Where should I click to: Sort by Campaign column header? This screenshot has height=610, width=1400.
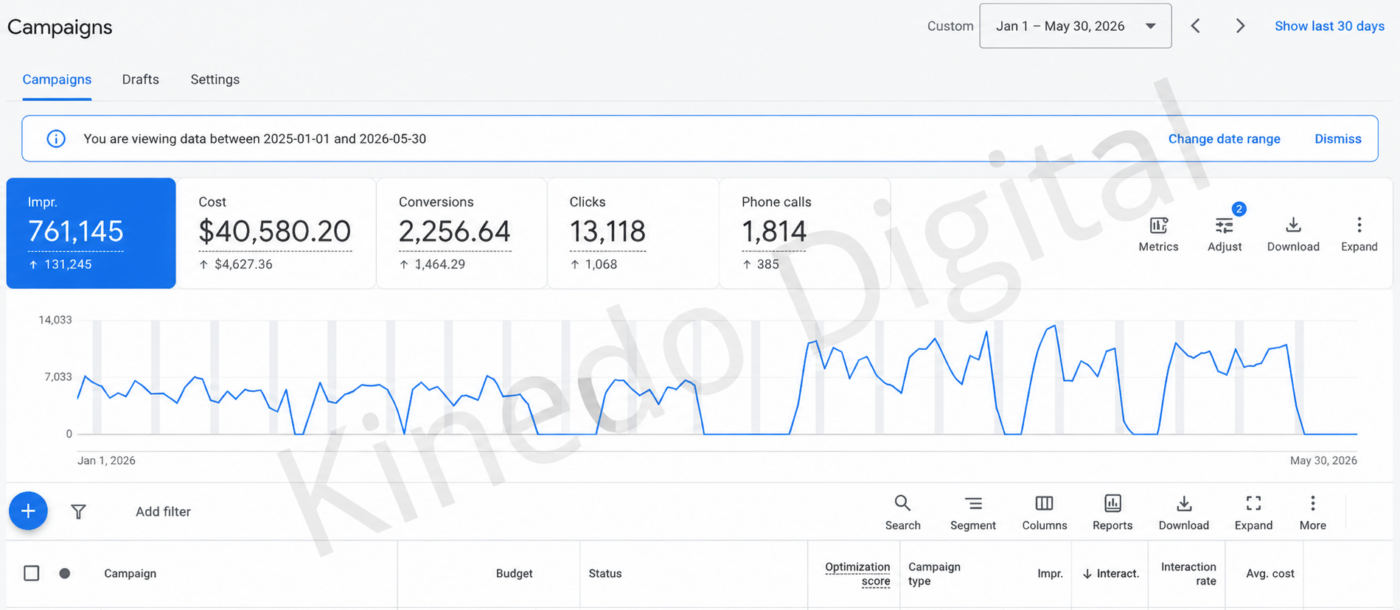click(130, 574)
